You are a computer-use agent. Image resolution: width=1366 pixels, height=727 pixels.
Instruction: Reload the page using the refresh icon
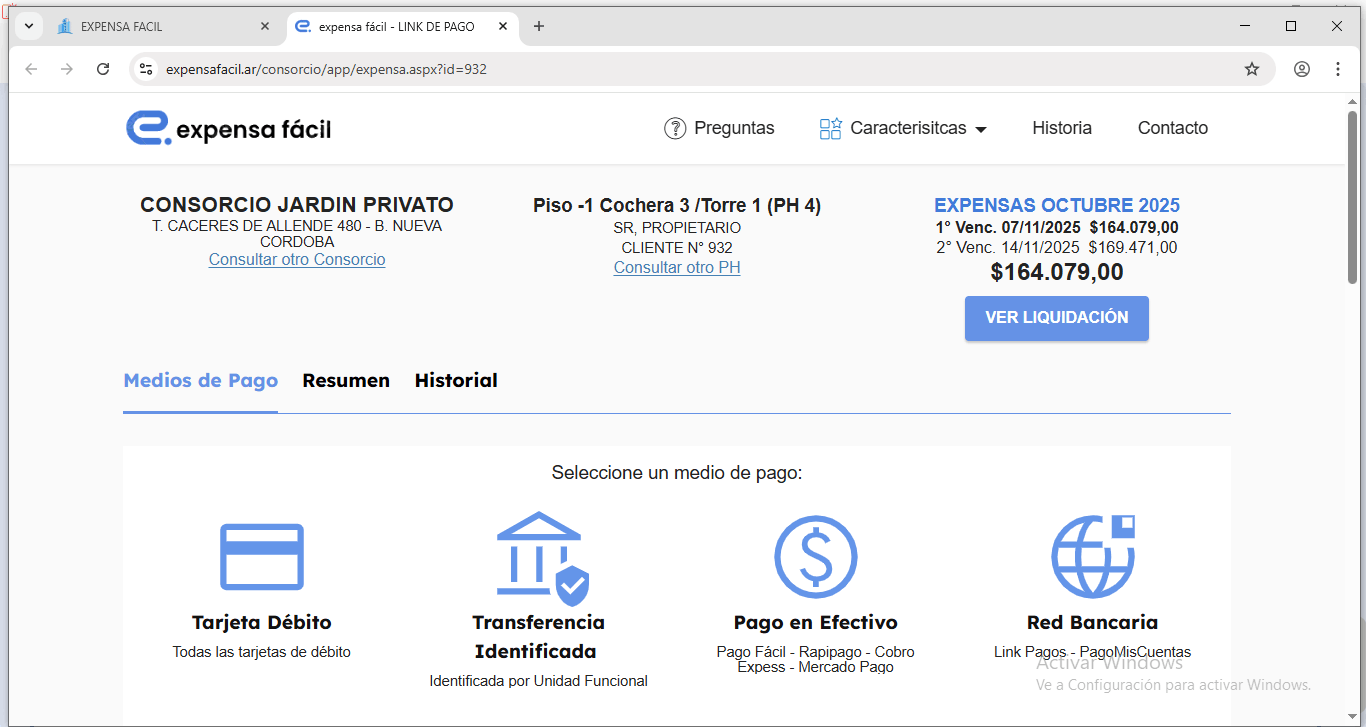click(103, 69)
